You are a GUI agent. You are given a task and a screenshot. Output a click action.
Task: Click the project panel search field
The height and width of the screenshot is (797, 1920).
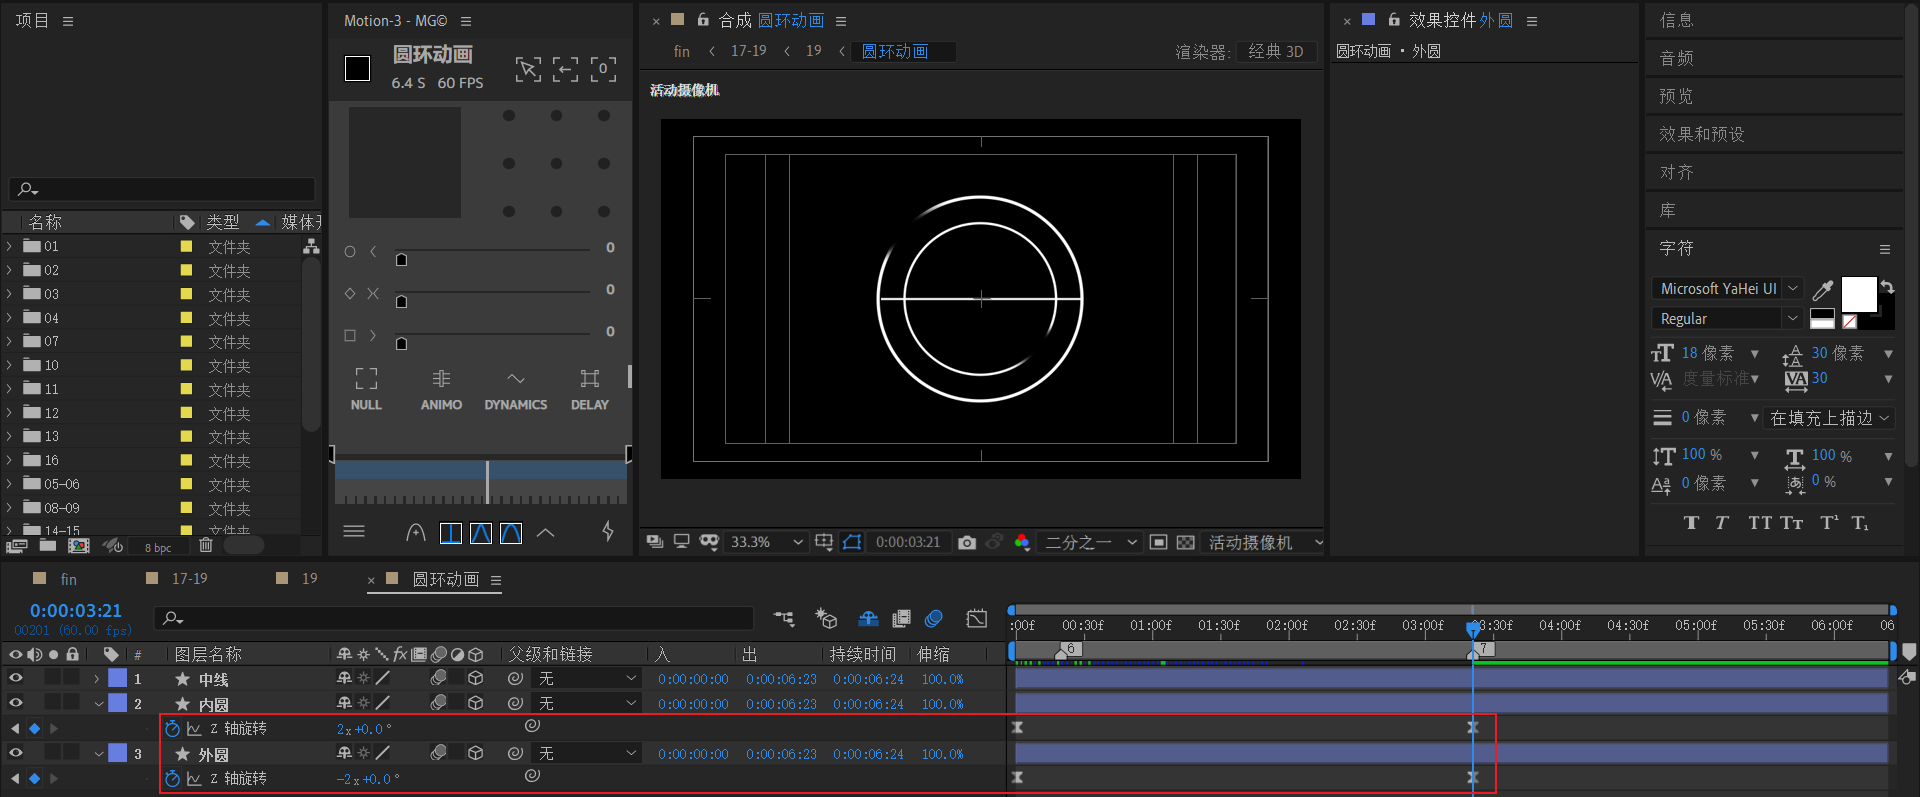162,189
